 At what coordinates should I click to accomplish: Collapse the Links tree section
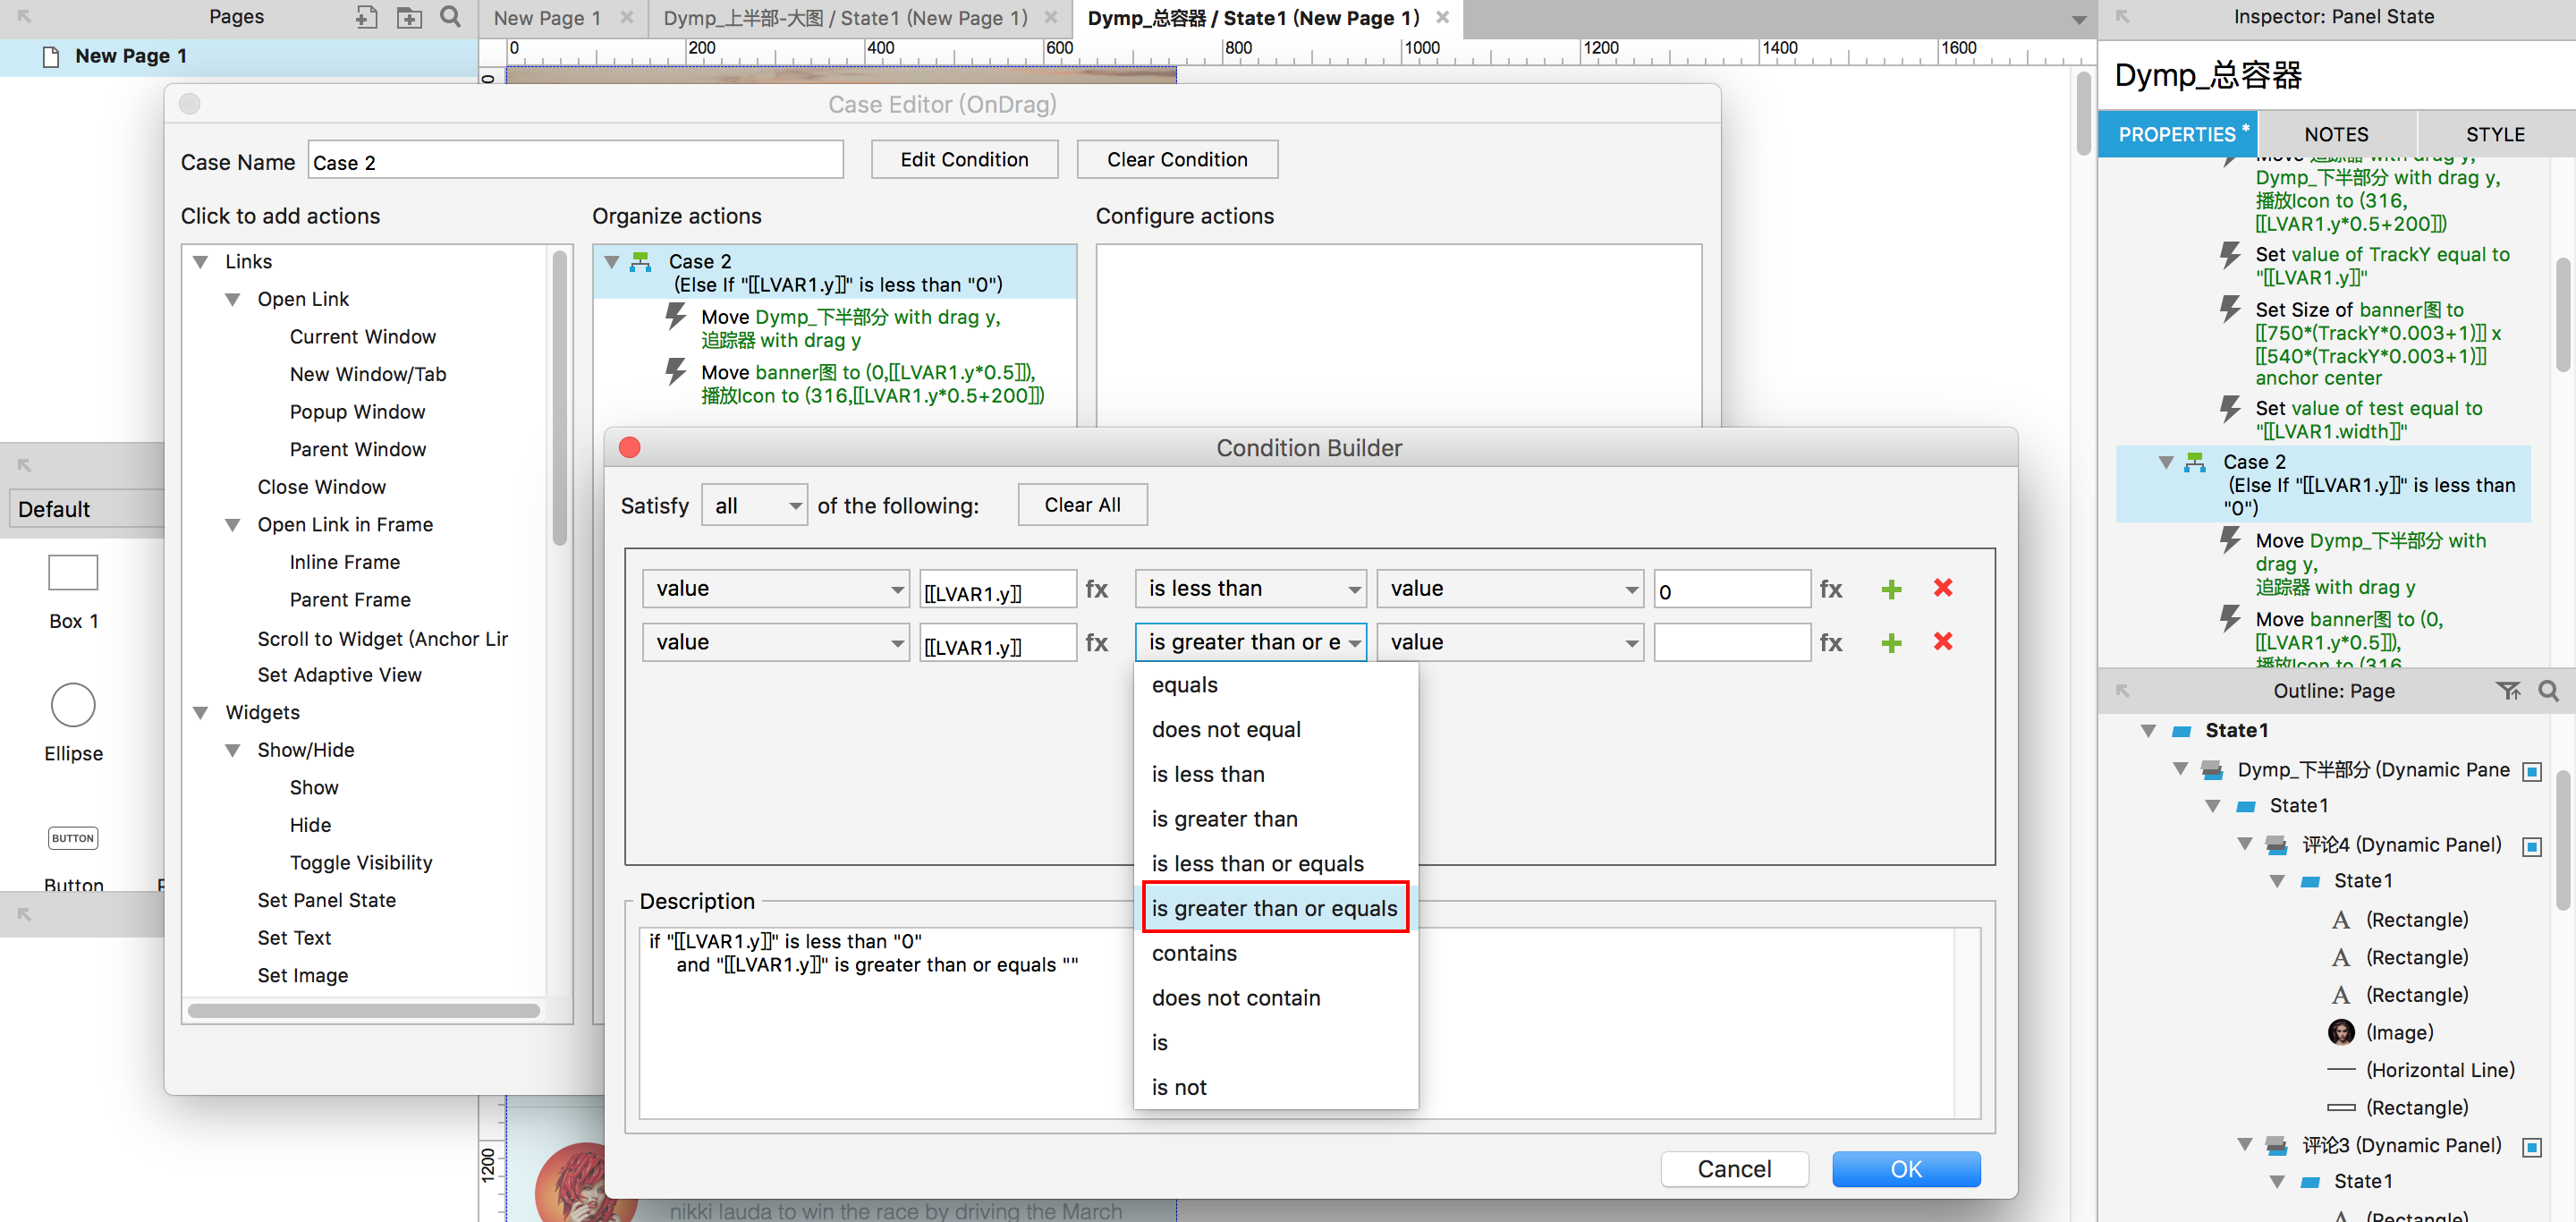[200, 262]
